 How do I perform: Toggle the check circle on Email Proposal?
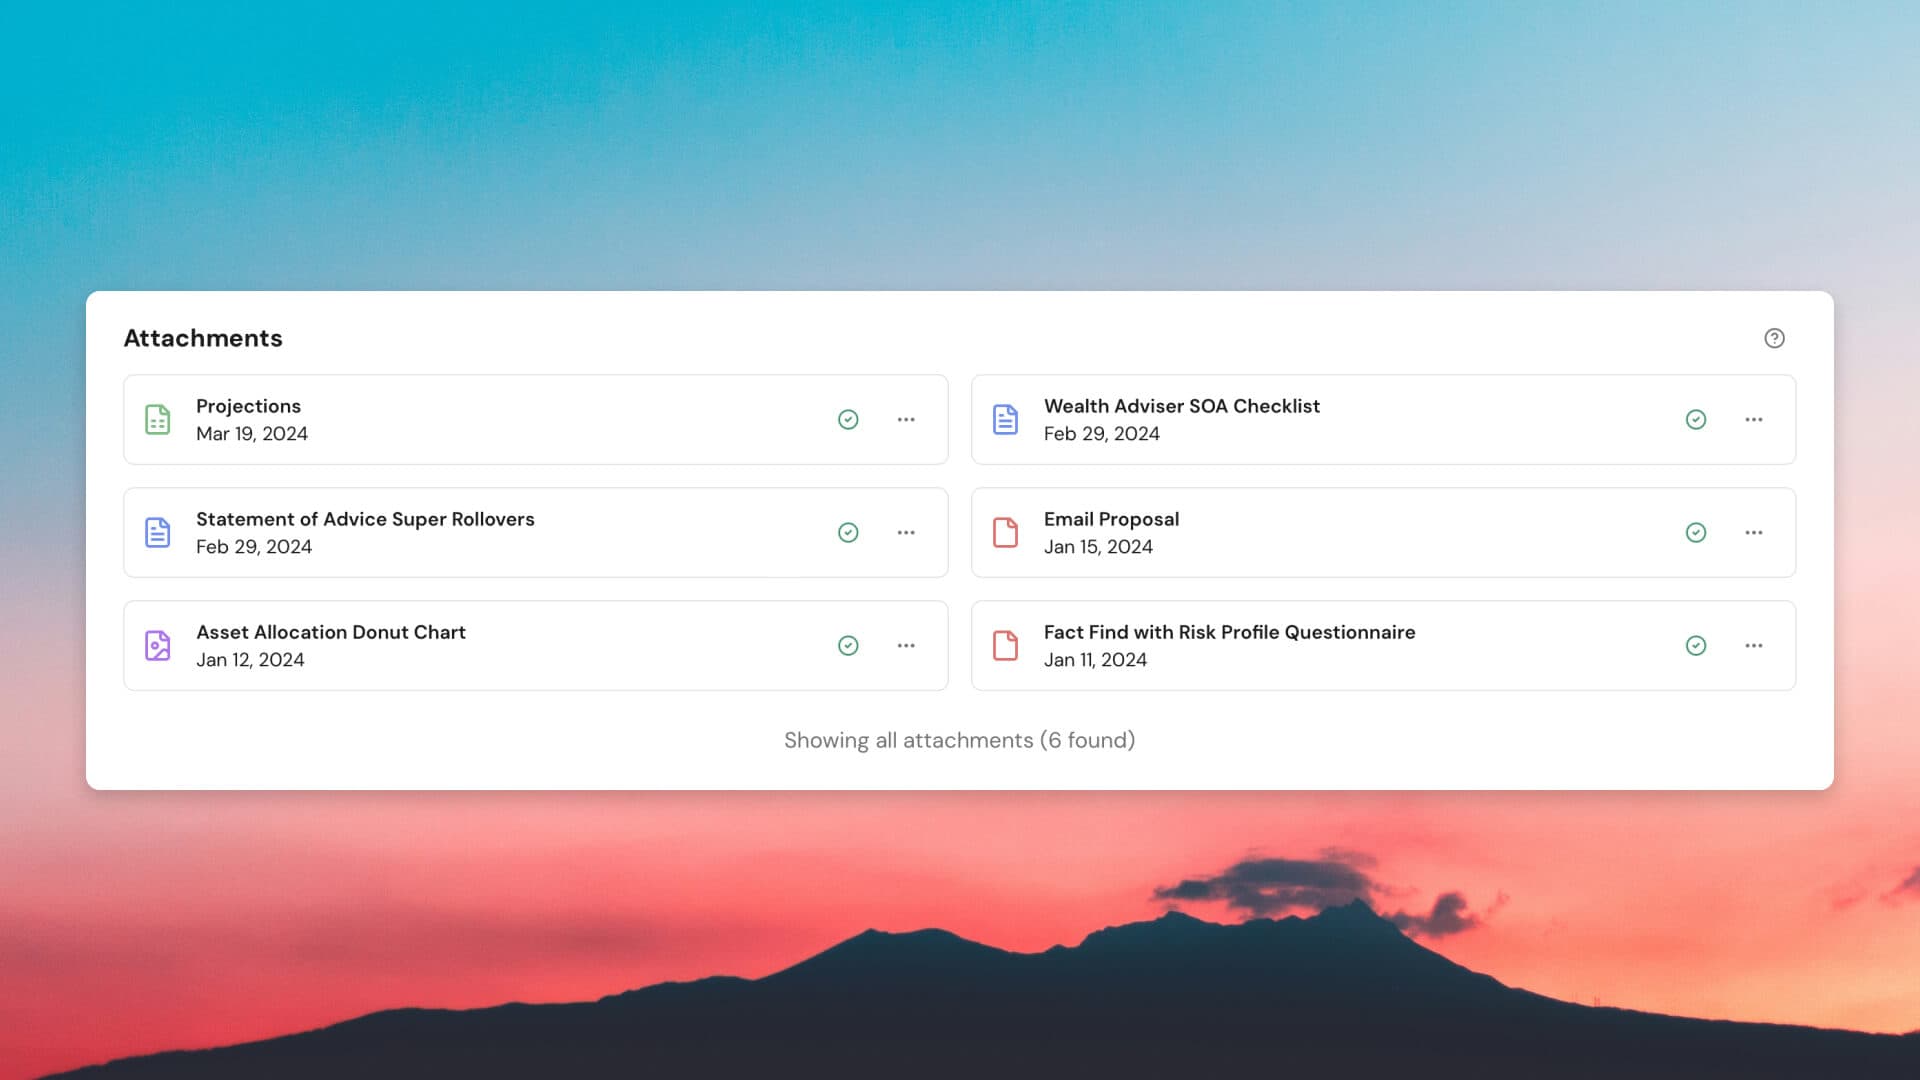point(1696,532)
